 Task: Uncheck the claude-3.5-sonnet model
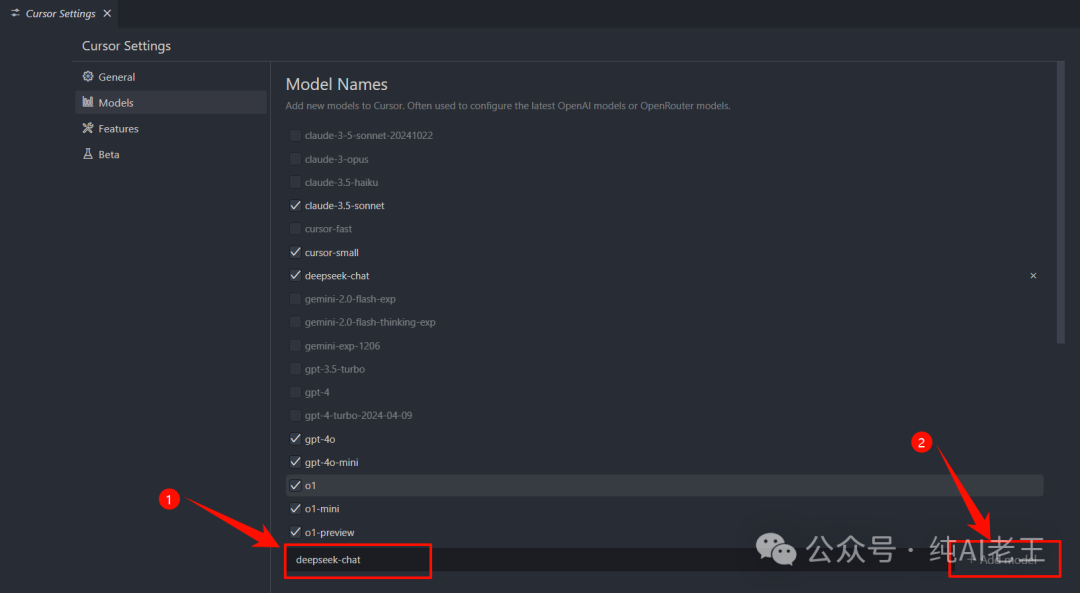coord(295,206)
